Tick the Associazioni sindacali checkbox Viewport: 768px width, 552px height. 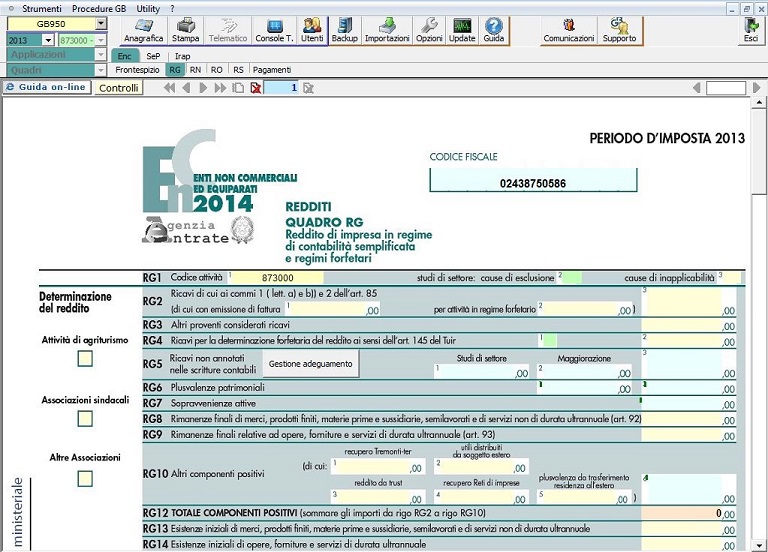click(85, 419)
